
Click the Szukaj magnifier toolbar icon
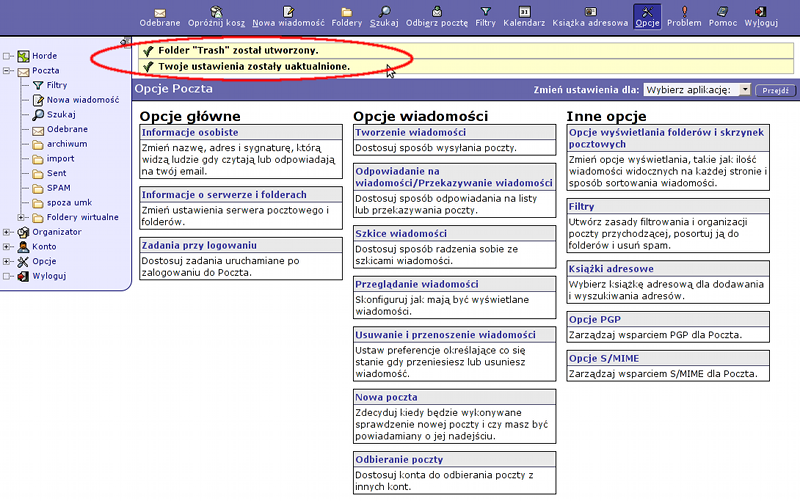(x=384, y=12)
